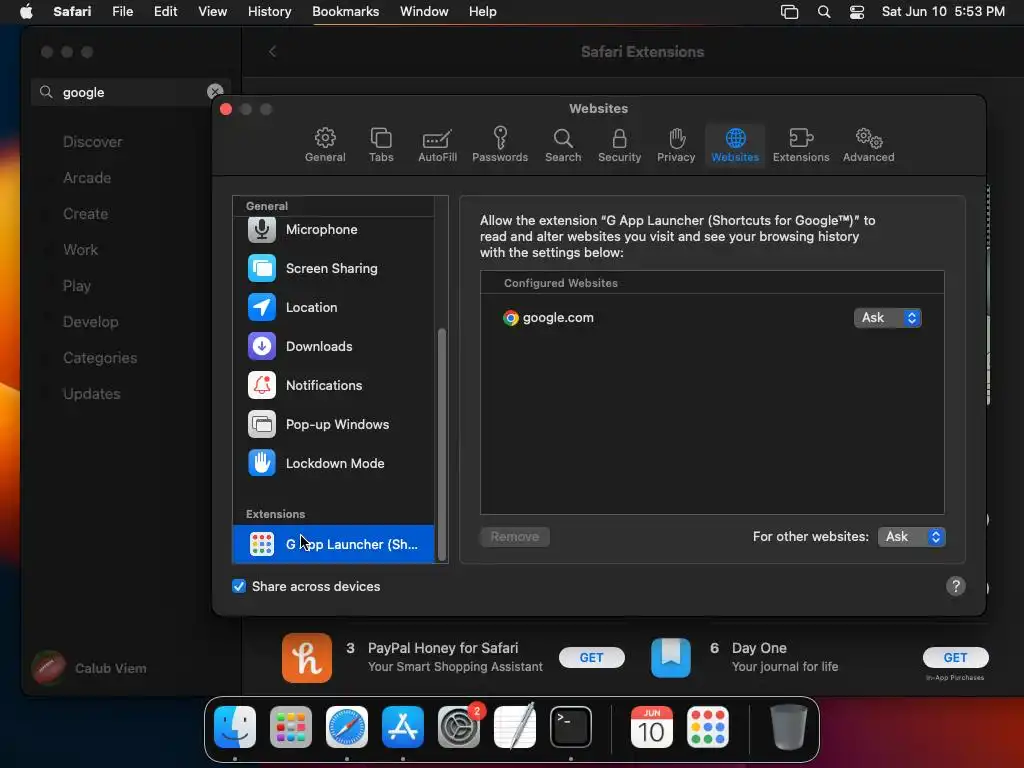The width and height of the screenshot is (1024, 768).
Task: Open the Privacy preferences pane
Action: point(676,145)
